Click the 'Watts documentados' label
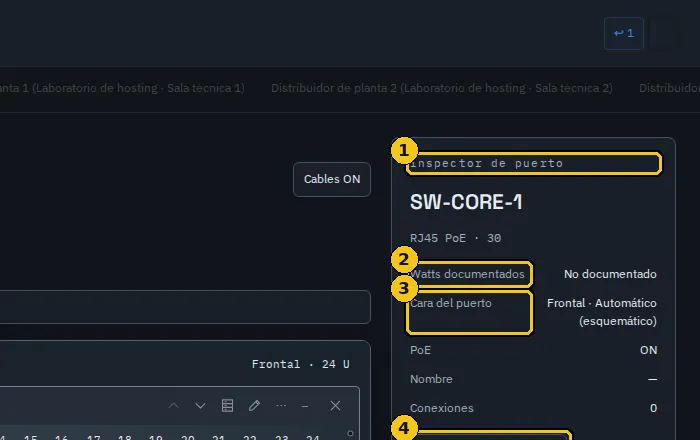700x440 pixels. (x=469, y=274)
